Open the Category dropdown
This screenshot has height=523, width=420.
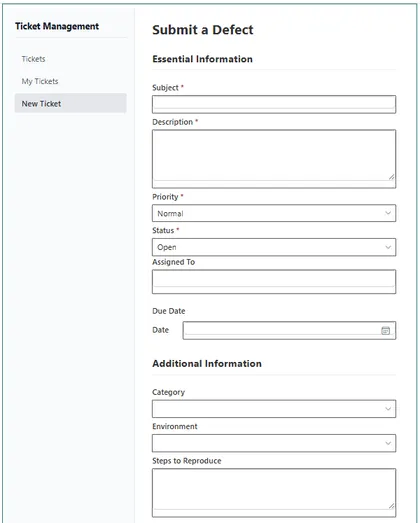[274, 409]
